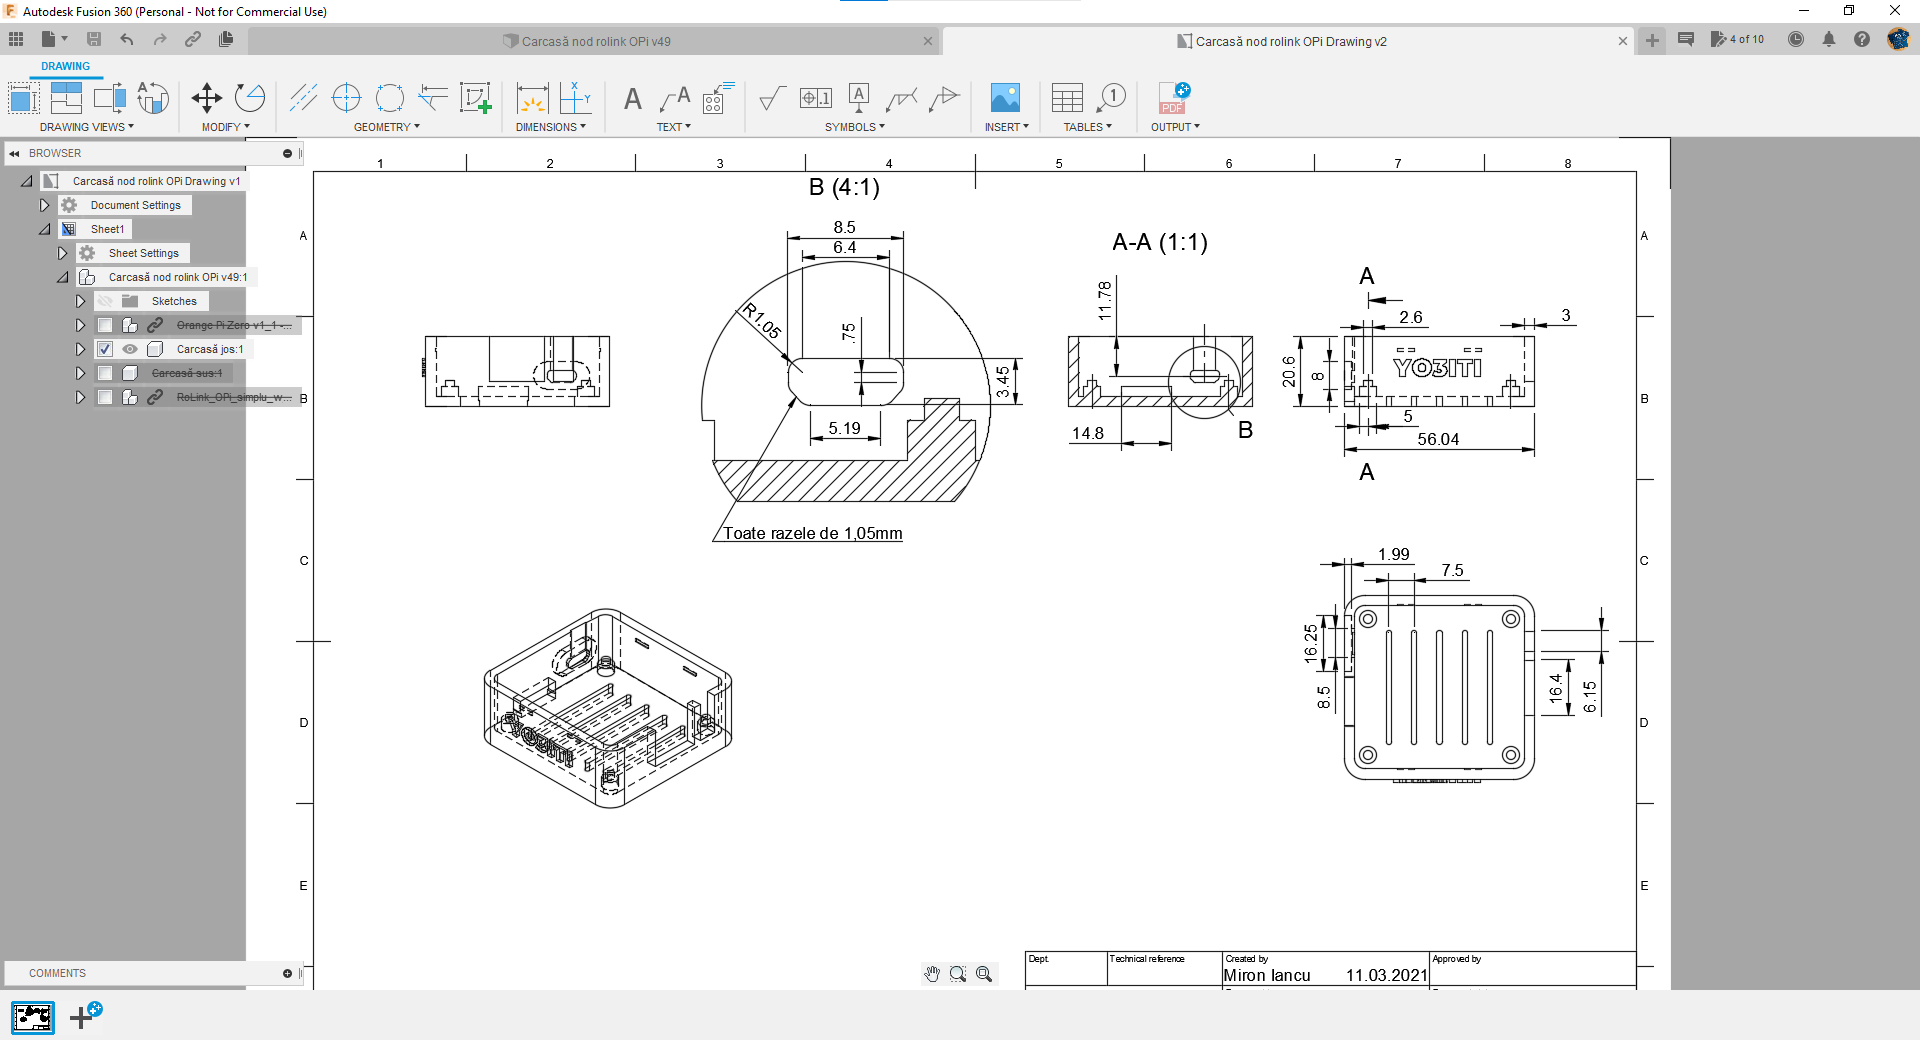
Task: Open the Geometry dropdown menu
Action: tap(387, 127)
